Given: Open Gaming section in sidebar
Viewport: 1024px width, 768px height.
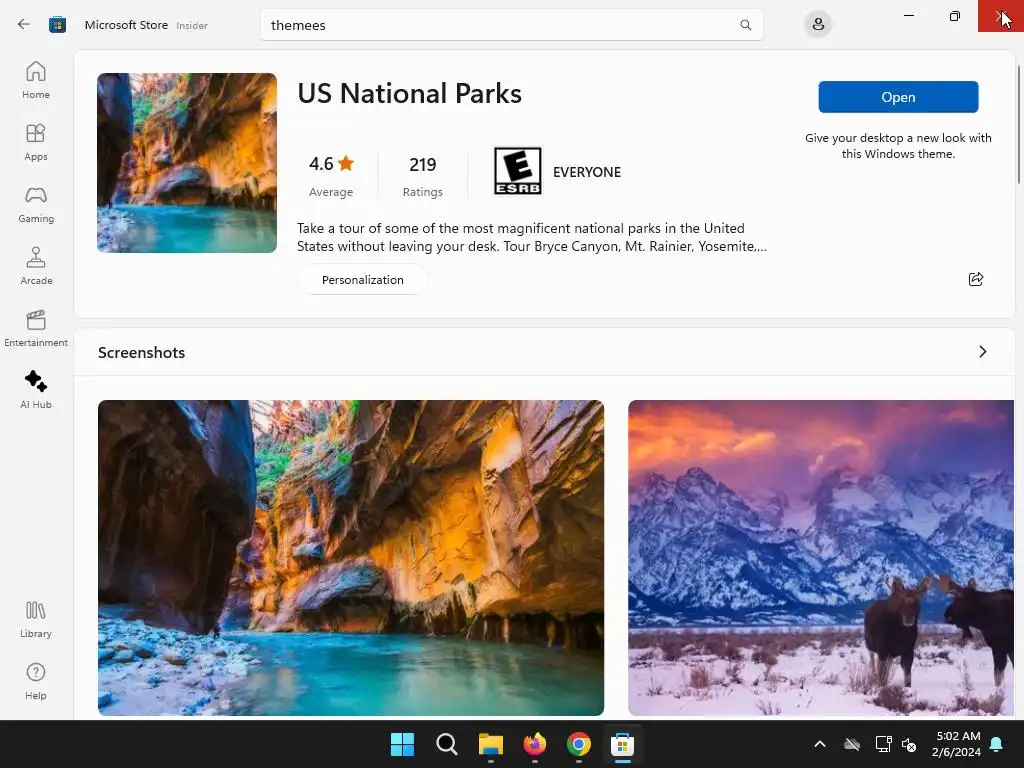Looking at the screenshot, I should pos(36,204).
